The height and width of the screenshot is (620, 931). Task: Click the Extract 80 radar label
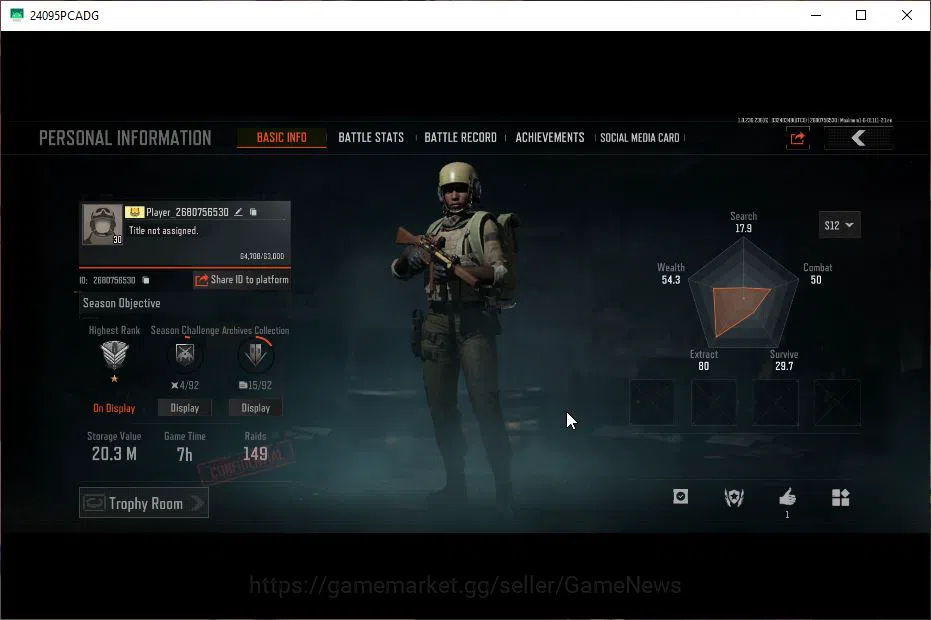click(x=704, y=360)
